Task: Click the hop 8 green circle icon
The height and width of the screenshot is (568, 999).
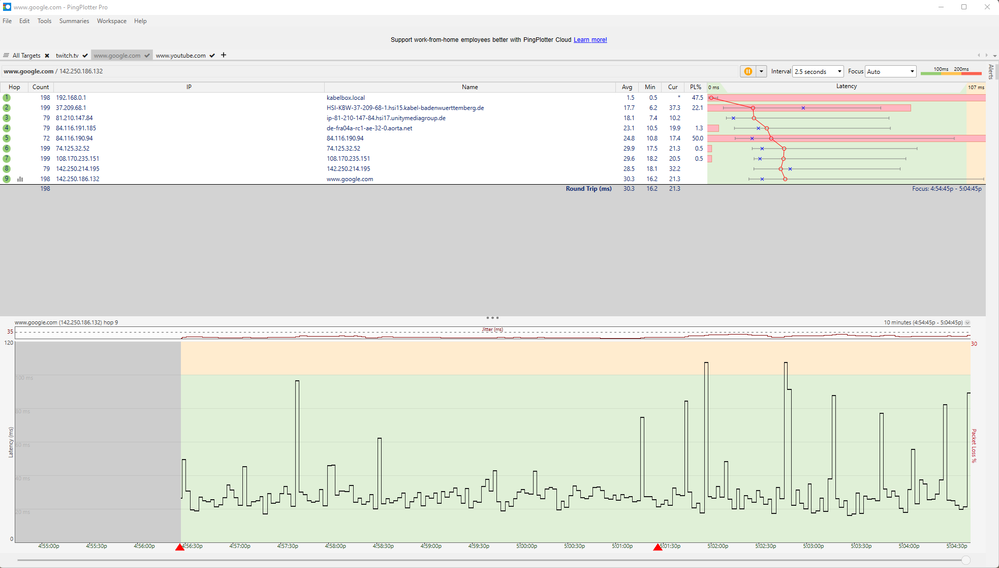Action: coord(6,169)
